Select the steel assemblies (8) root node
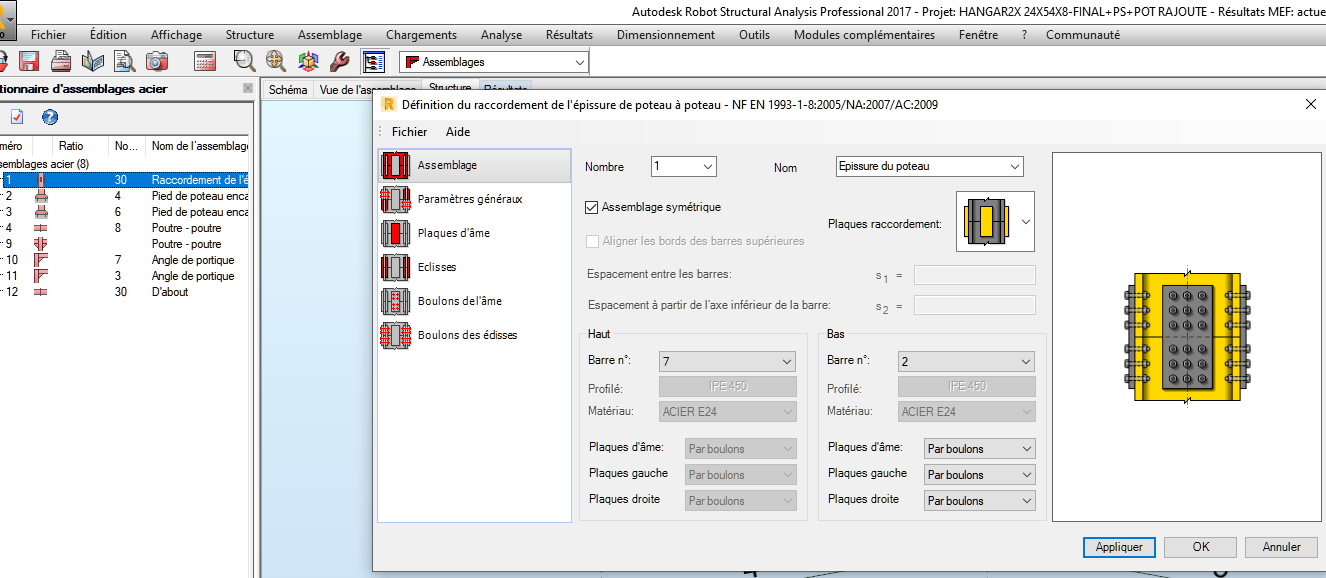Screen dimensions: 1326x578 [x=44, y=163]
